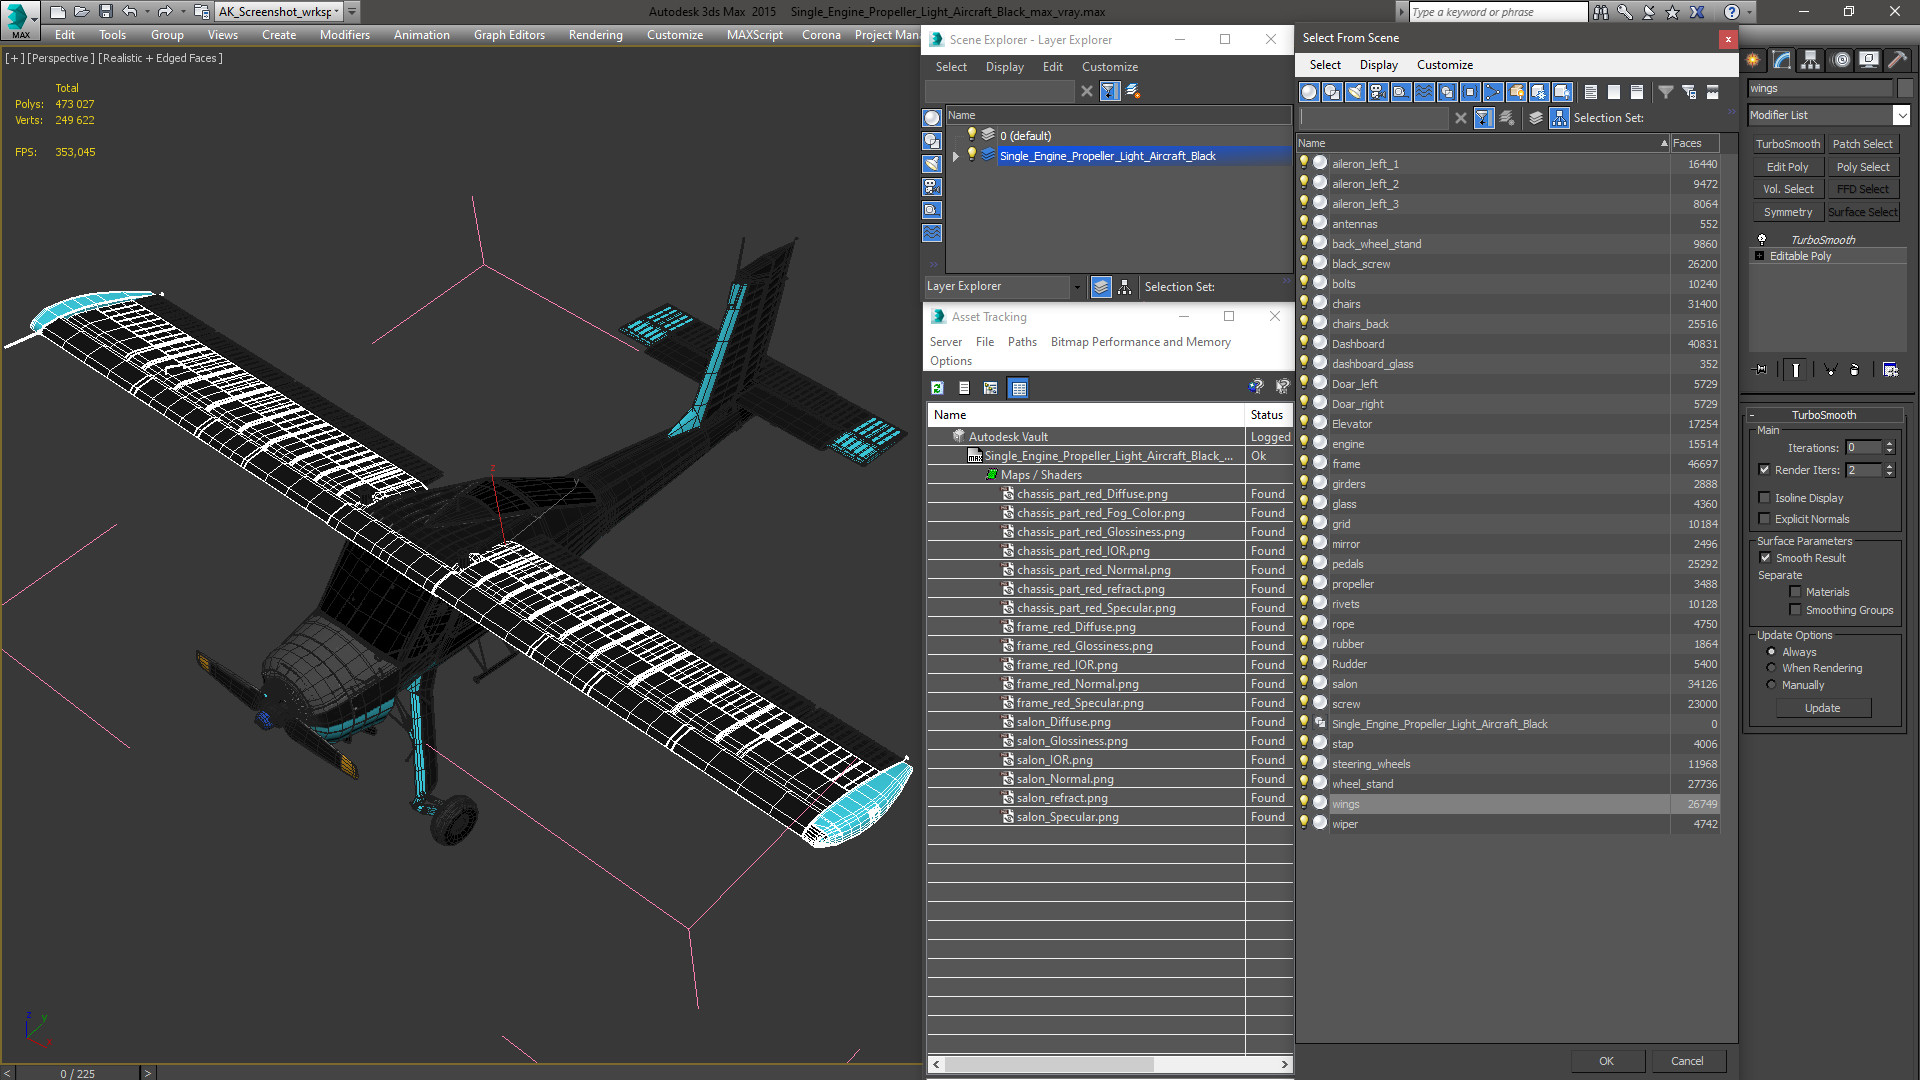Expand Single_Engine_Propeller_Light_Aircraft_Black layer
Screen dimensions: 1920x1080
click(956, 156)
